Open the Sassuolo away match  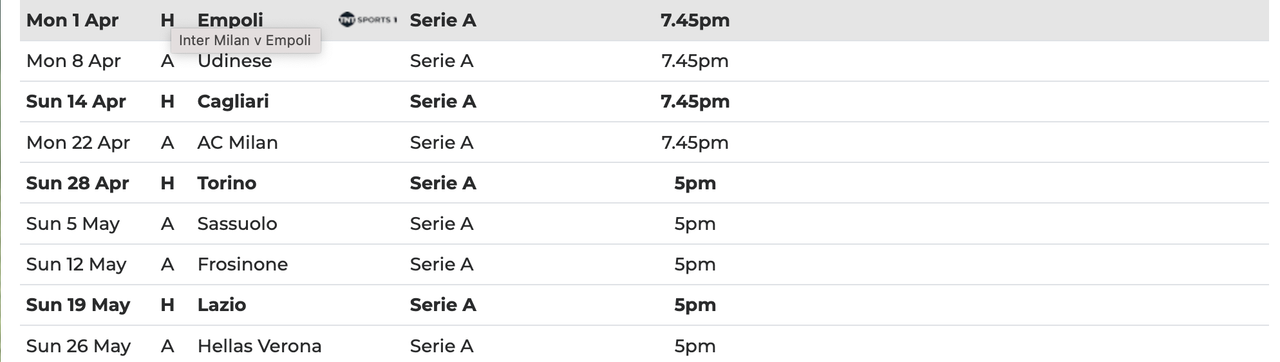[x=238, y=224]
